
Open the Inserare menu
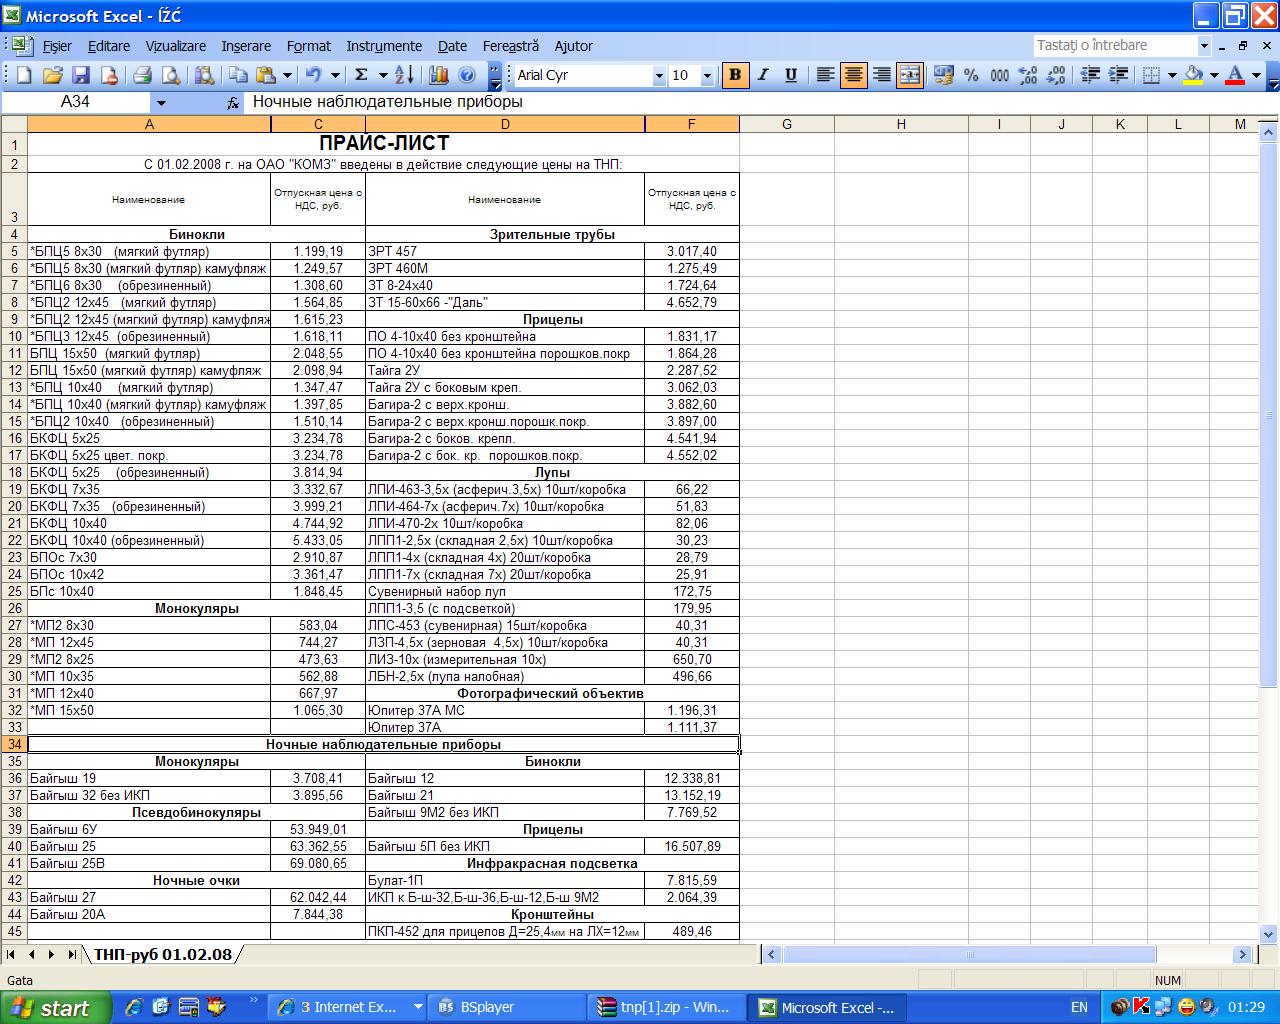pos(246,46)
